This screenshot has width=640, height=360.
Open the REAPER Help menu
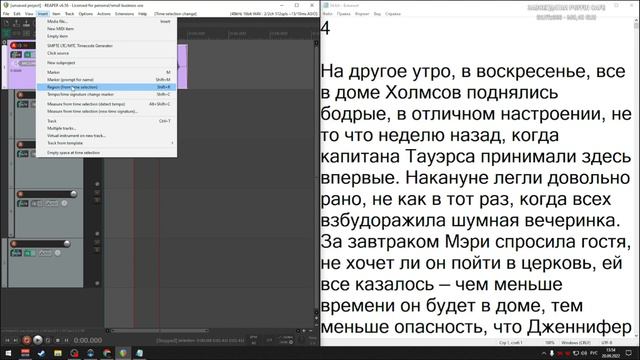click(142, 14)
